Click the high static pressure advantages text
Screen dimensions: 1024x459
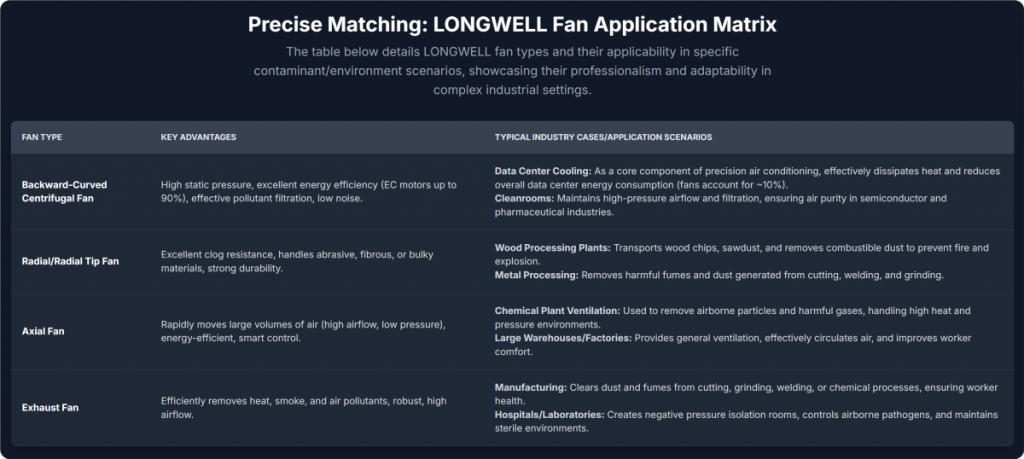pyautogui.click(x=308, y=191)
